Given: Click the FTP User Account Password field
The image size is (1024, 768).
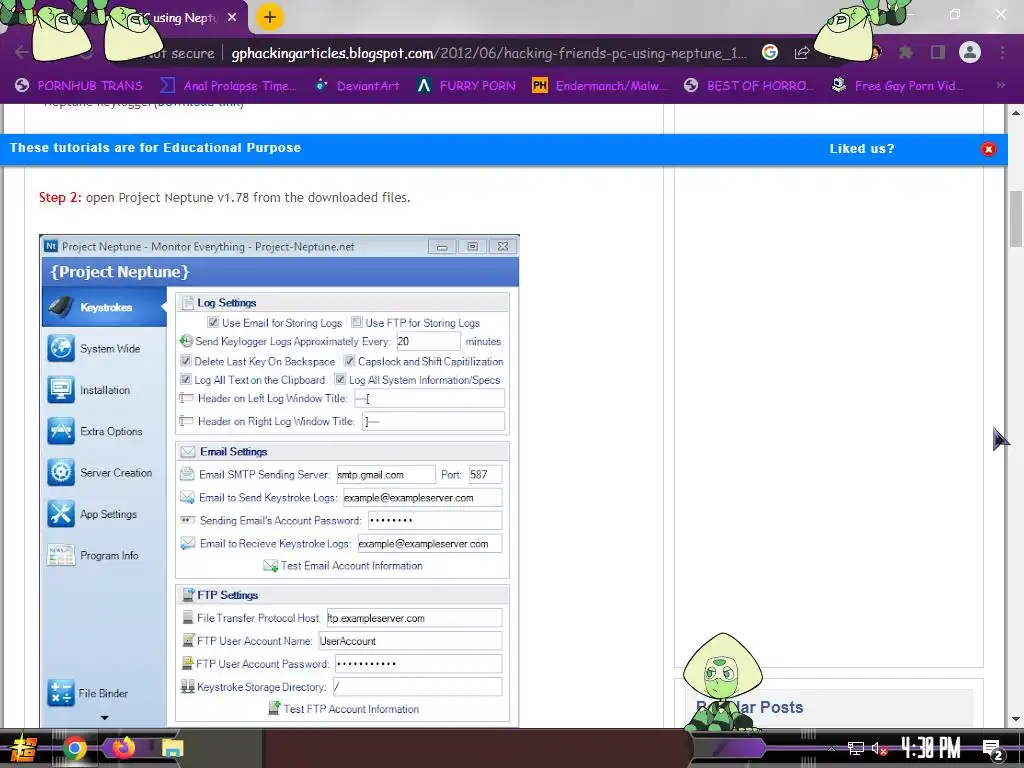Looking at the screenshot, I should [x=418, y=664].
